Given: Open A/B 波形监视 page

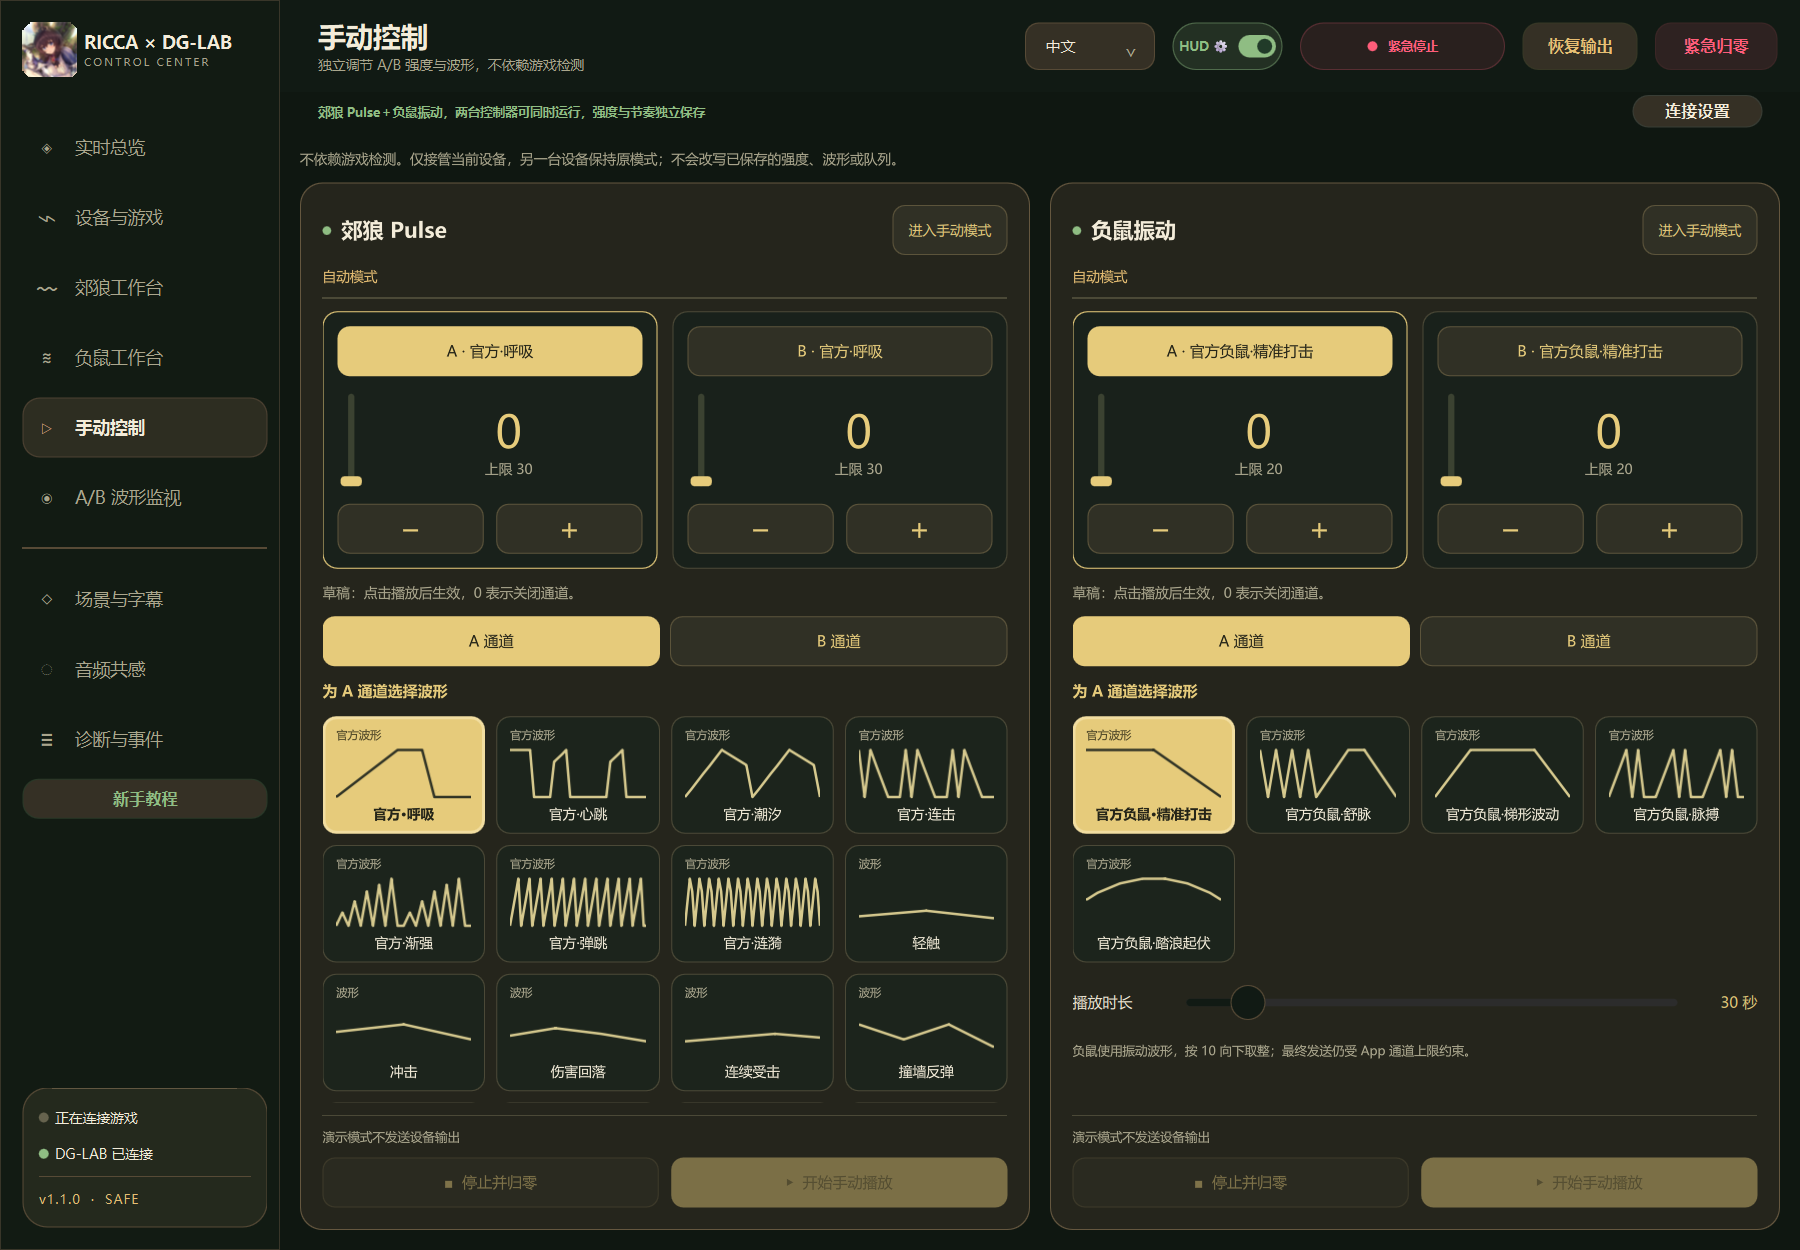Looking at the screenshot, I should click(x=145, y=498).
